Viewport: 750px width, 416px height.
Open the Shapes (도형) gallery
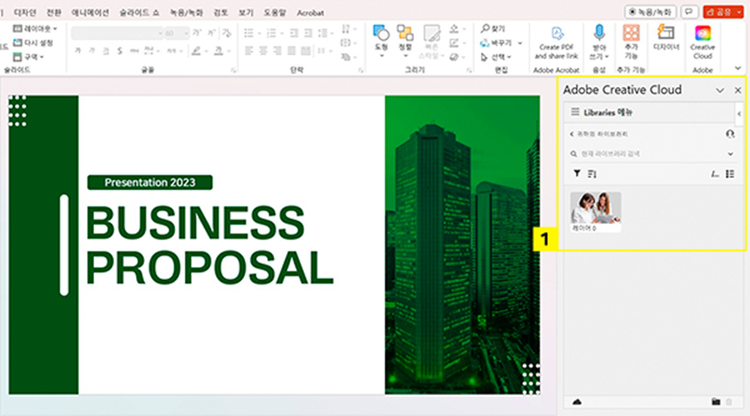pyautogui.click(x=381, y=41)
